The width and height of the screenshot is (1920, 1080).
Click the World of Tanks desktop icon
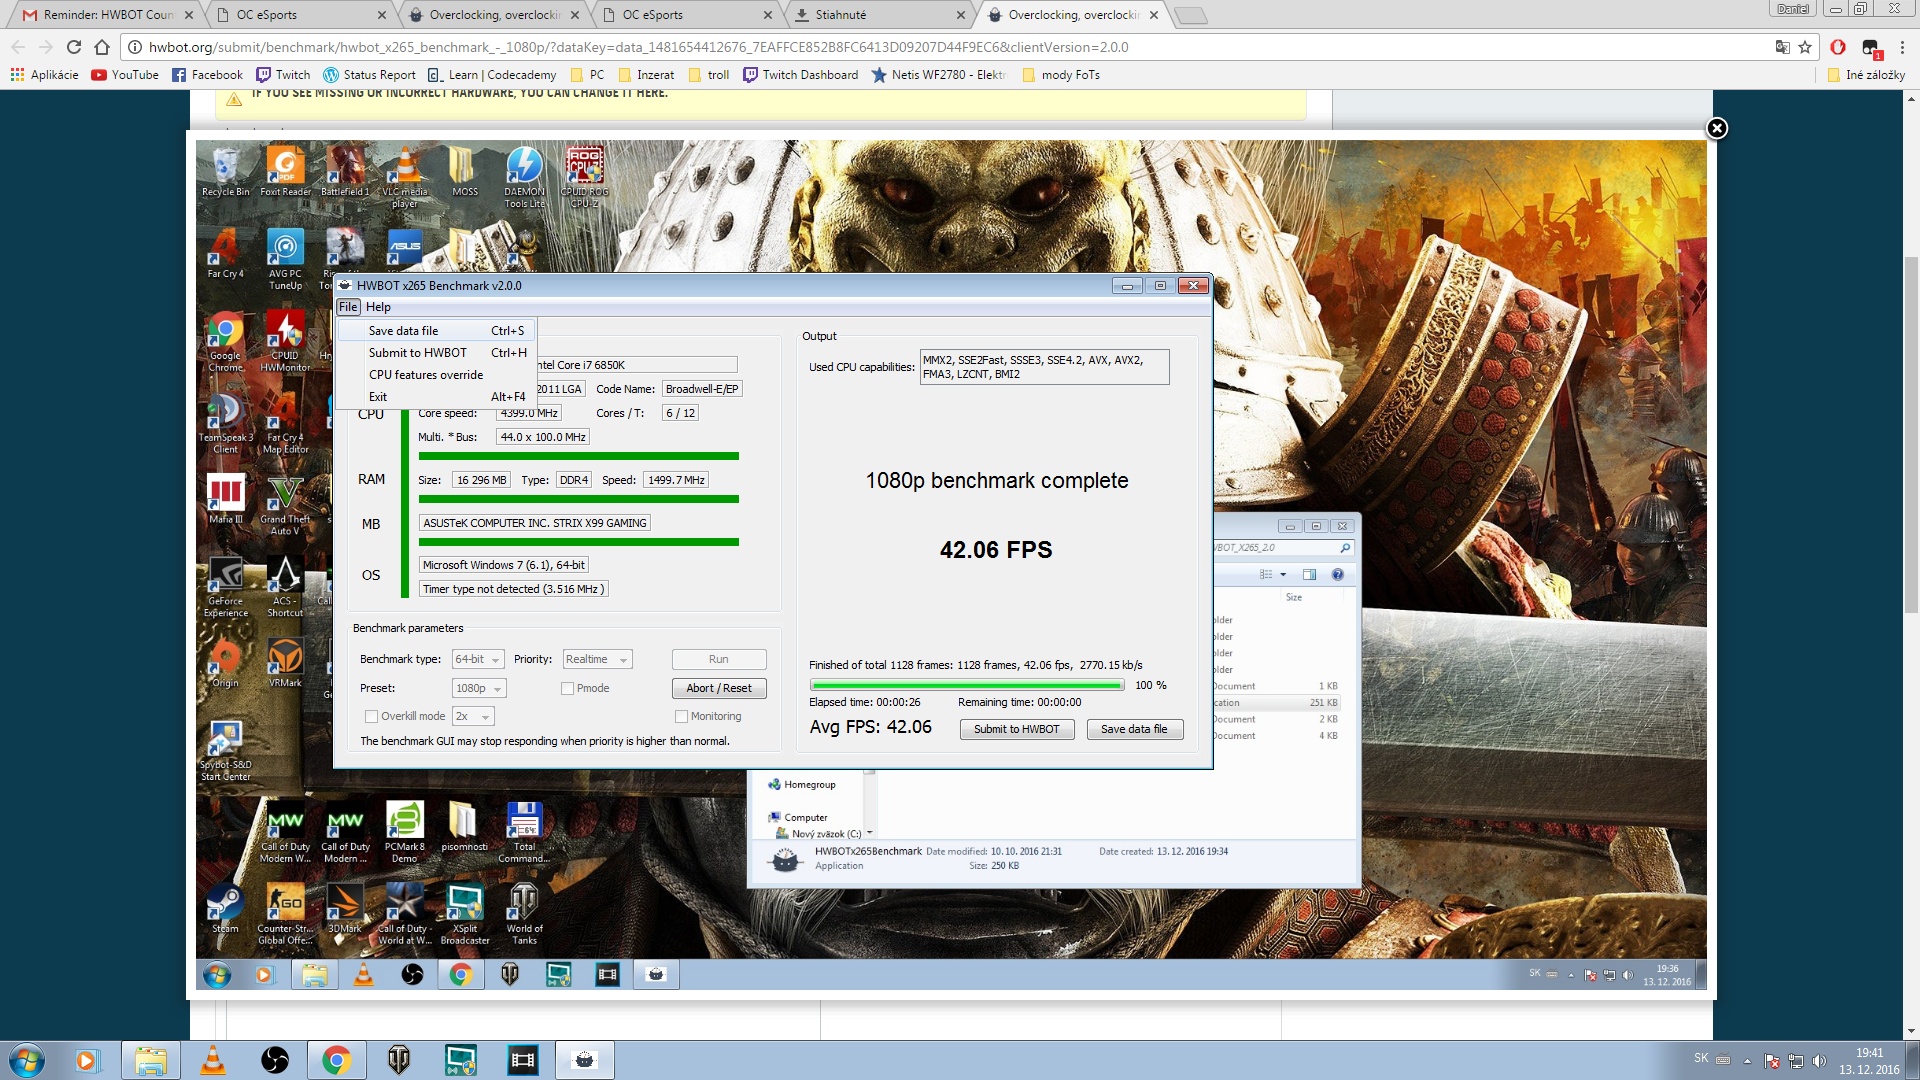pyautogui.click(x=524, y=913)
